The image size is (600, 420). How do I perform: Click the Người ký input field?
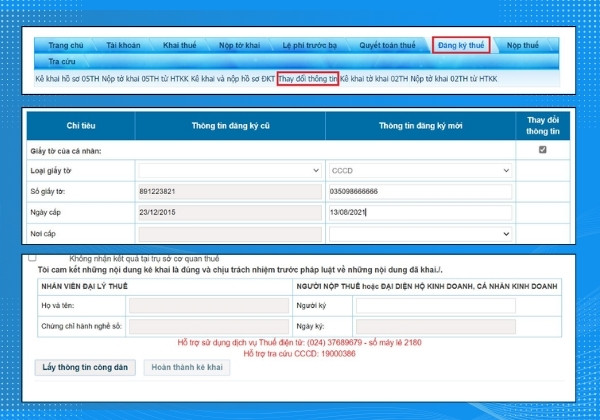(x=436, y=306)
